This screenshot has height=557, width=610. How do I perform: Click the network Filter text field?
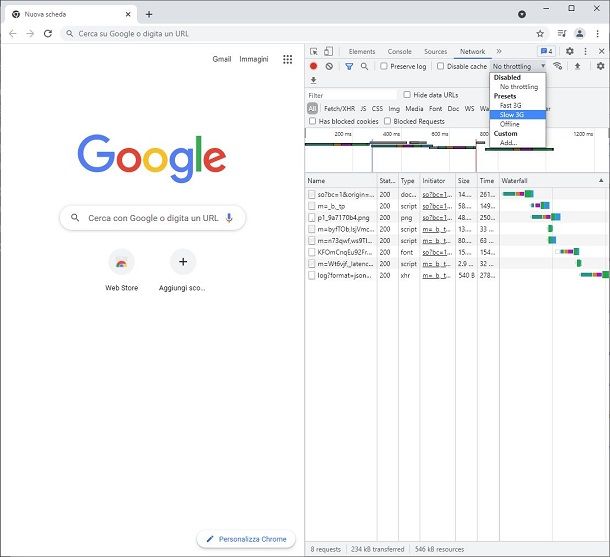pyautogui.click(x=351, y=95)
